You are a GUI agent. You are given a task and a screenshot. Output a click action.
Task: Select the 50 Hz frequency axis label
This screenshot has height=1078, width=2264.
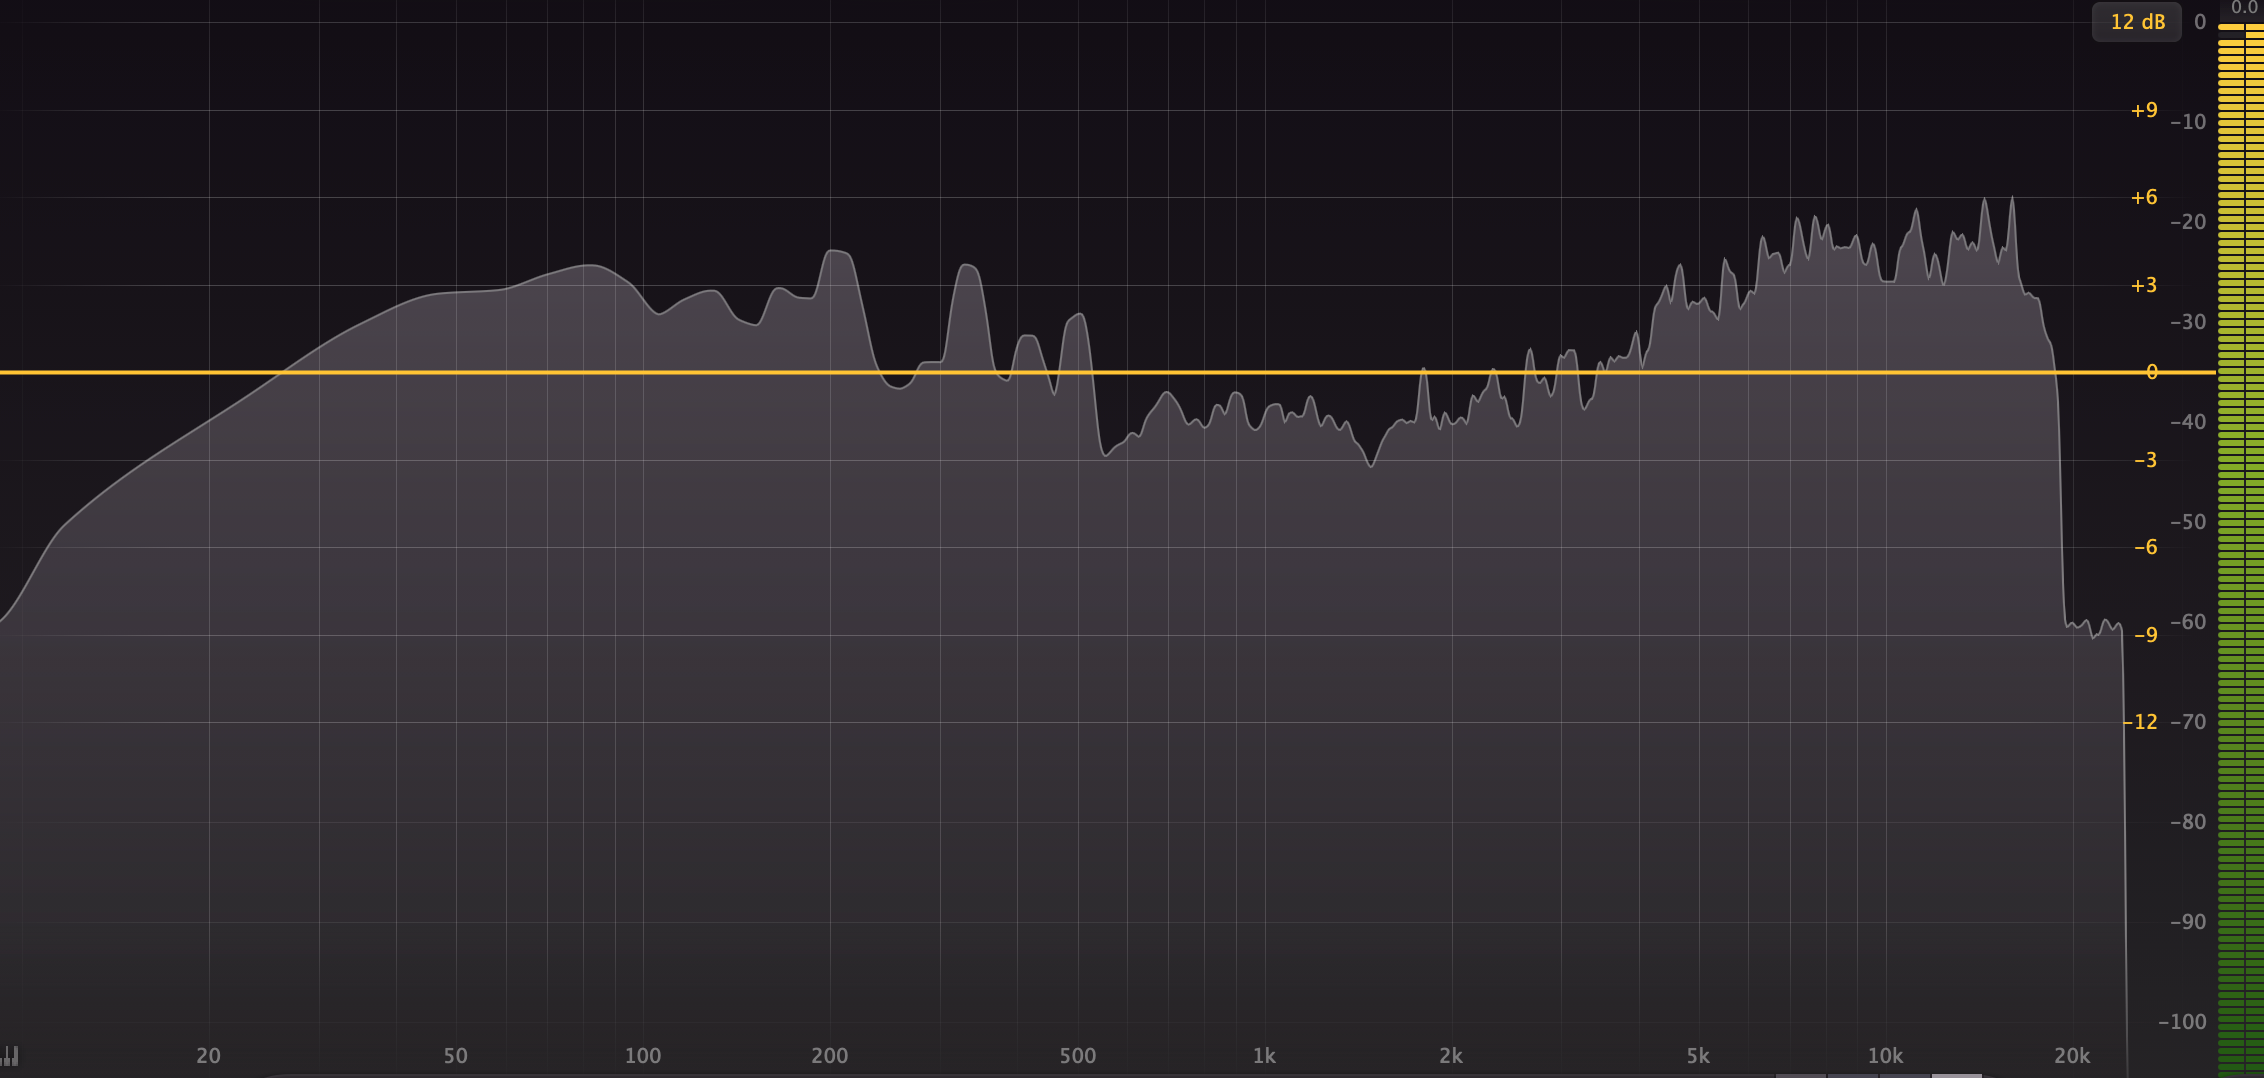tap(455, 1055)
